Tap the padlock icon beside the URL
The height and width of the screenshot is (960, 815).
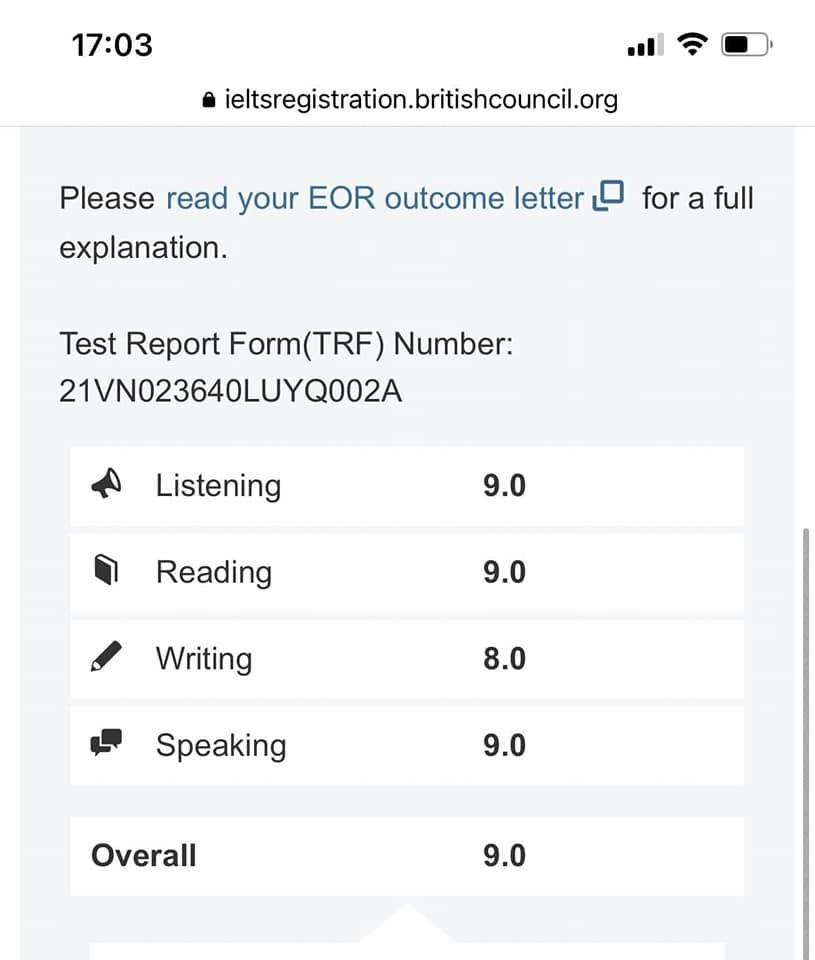[208, 100]
